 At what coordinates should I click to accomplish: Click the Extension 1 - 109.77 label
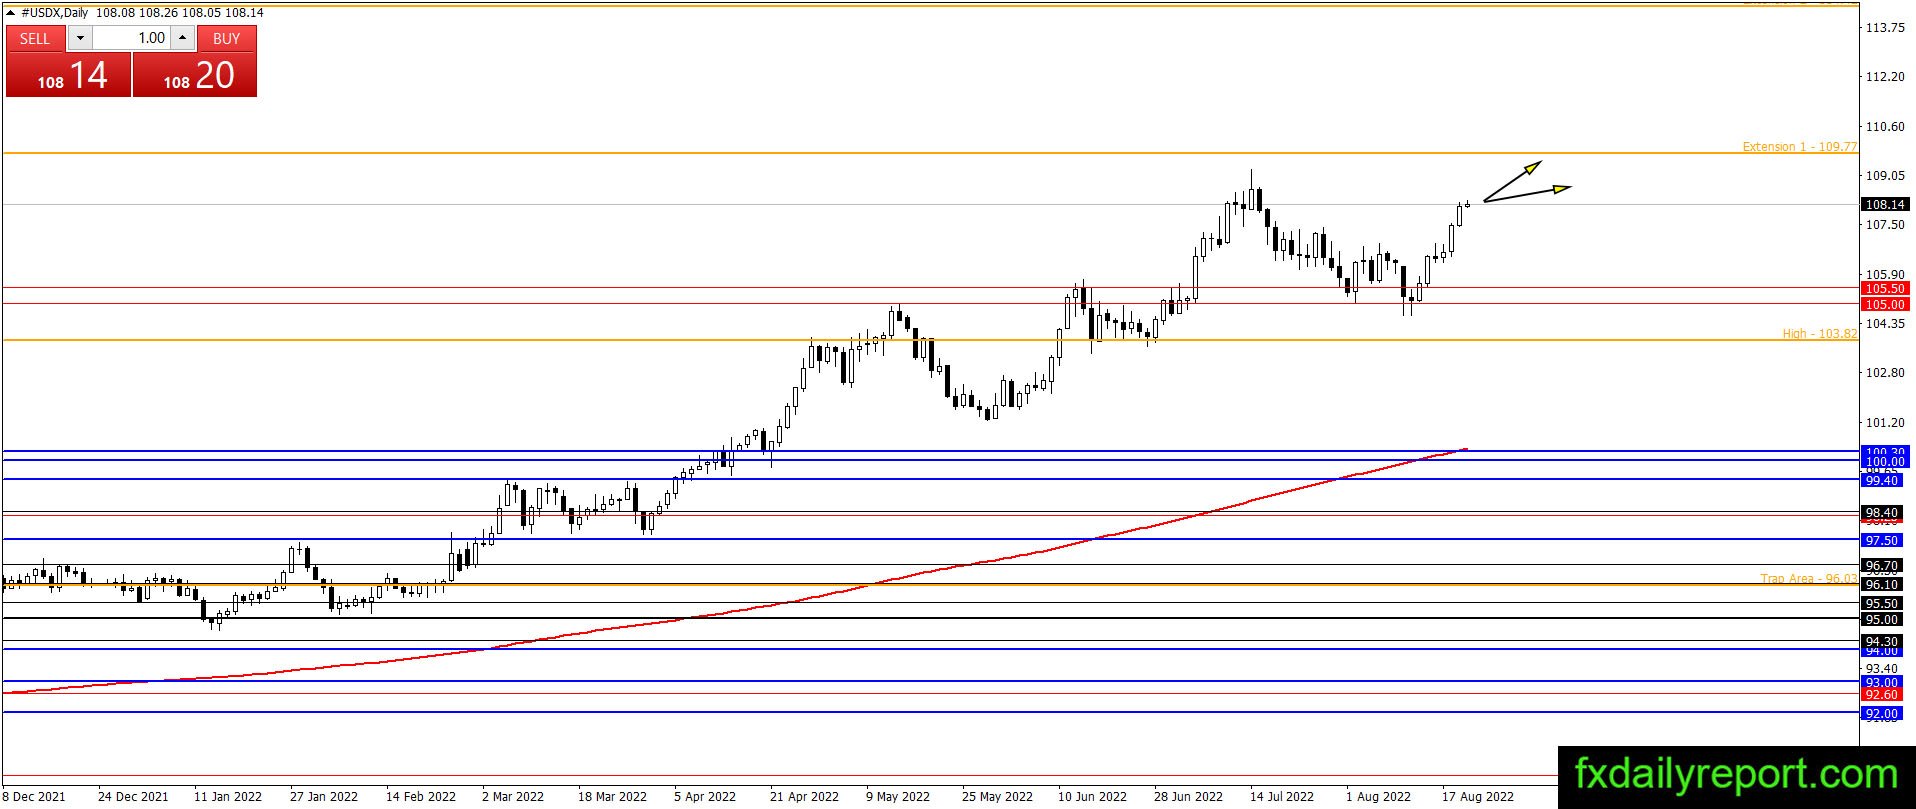(x=1799, y=146)
